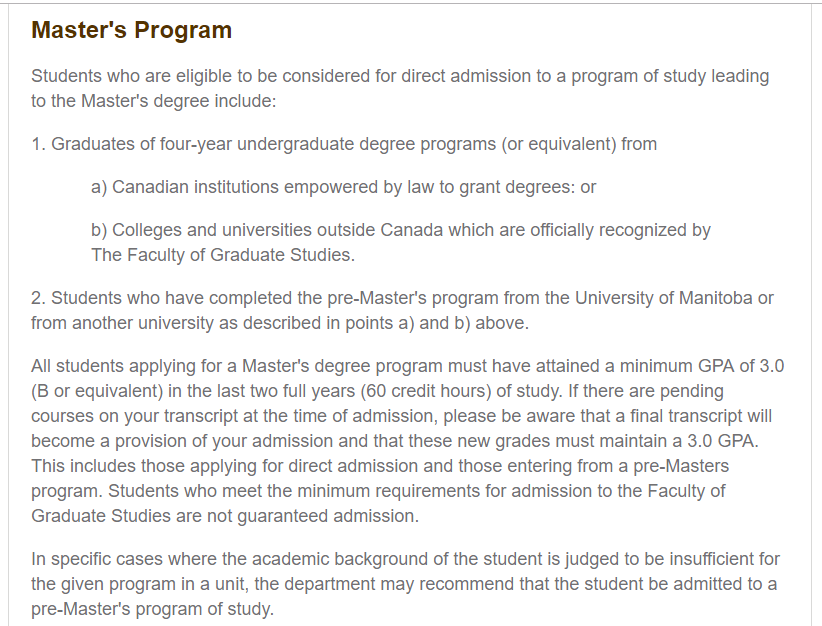
Task: Click the line starting "the given program in a unit"
Action: (404, 583)
